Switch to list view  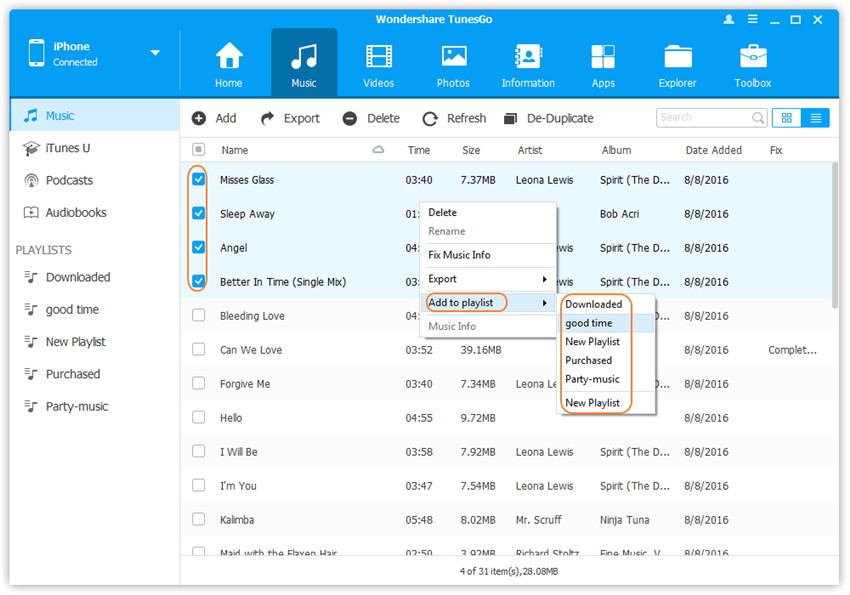point(815,118)
